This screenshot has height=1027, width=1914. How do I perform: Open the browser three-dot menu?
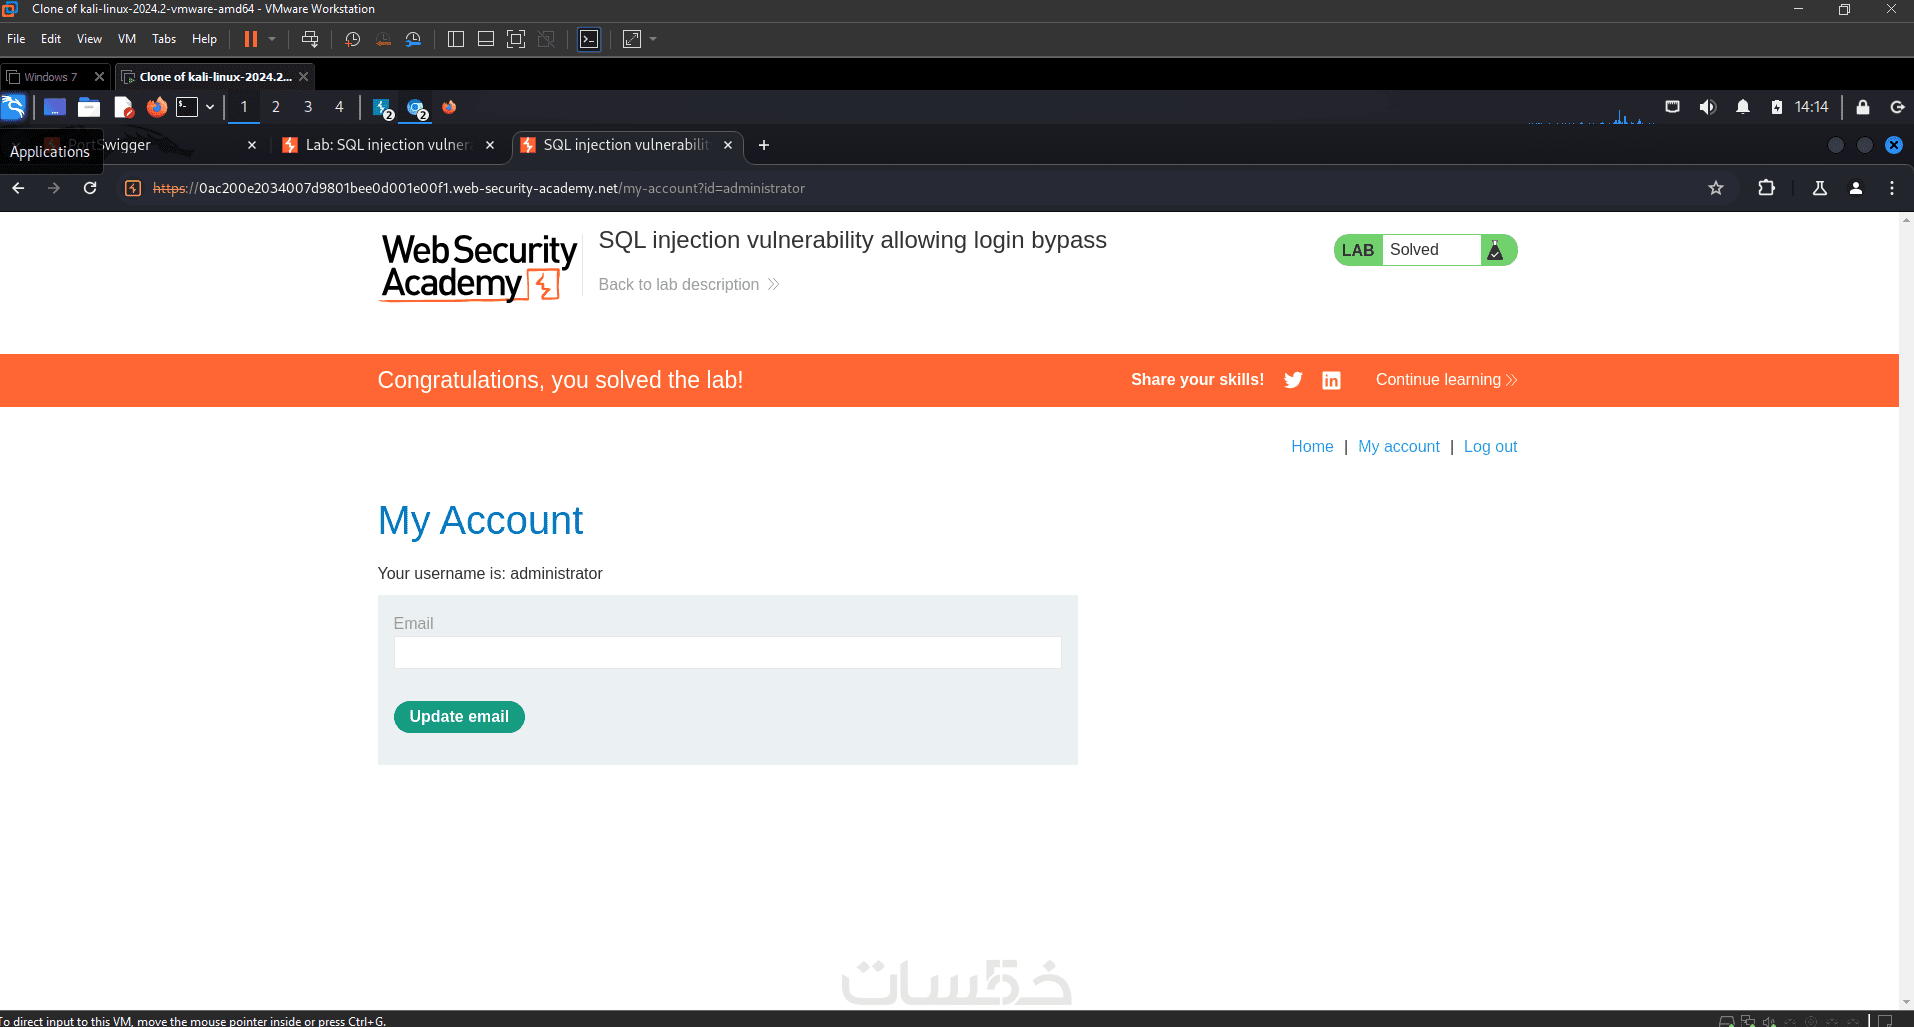click(1892, 188)
